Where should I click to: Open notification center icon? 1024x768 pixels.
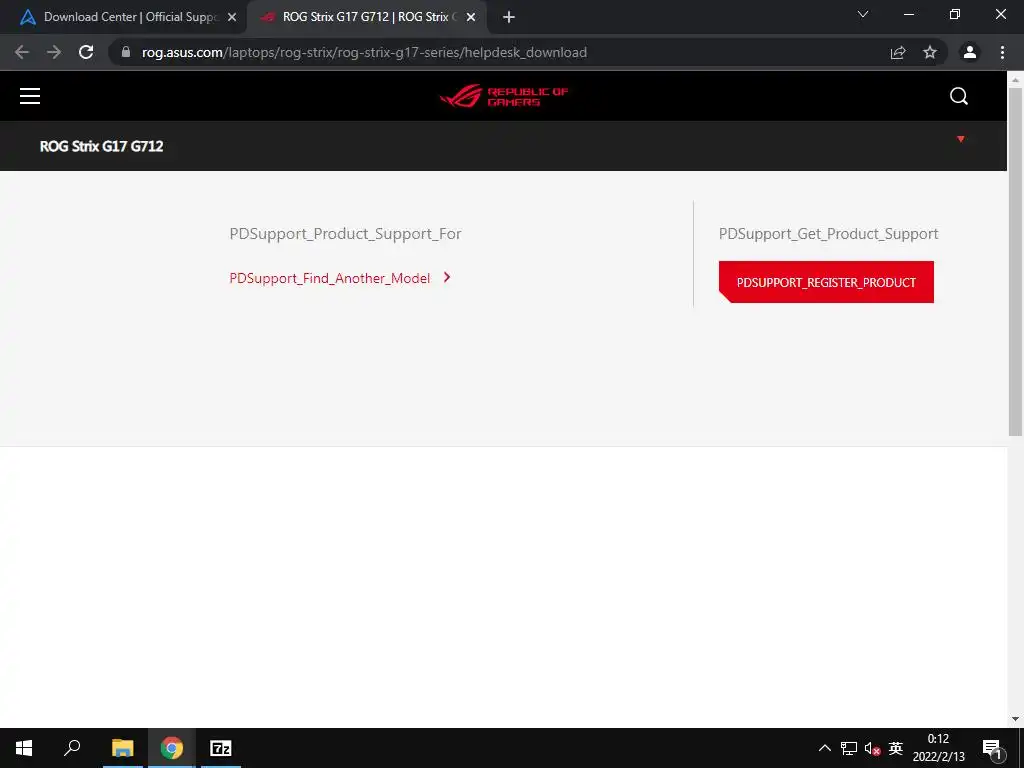point(991,748)
